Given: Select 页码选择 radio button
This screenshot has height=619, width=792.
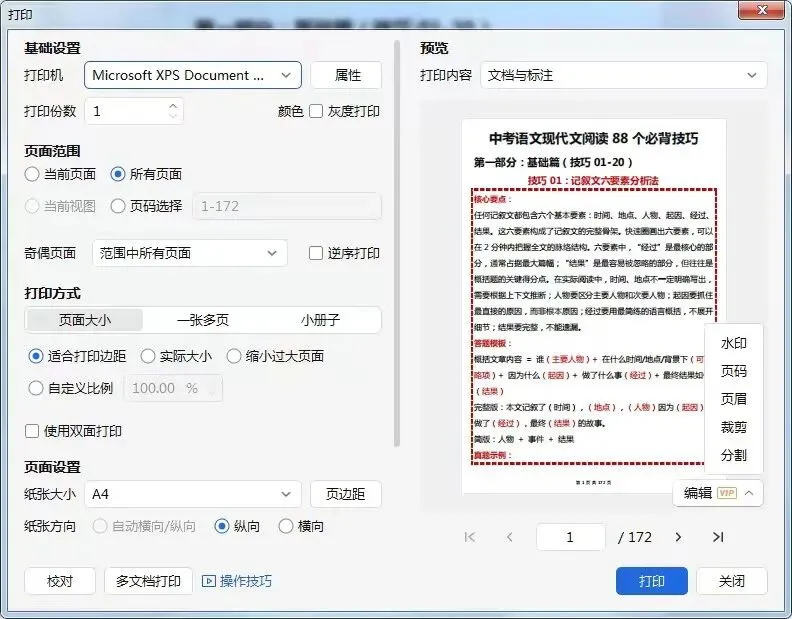Looking at the screenshot, I should click(118, 206).
